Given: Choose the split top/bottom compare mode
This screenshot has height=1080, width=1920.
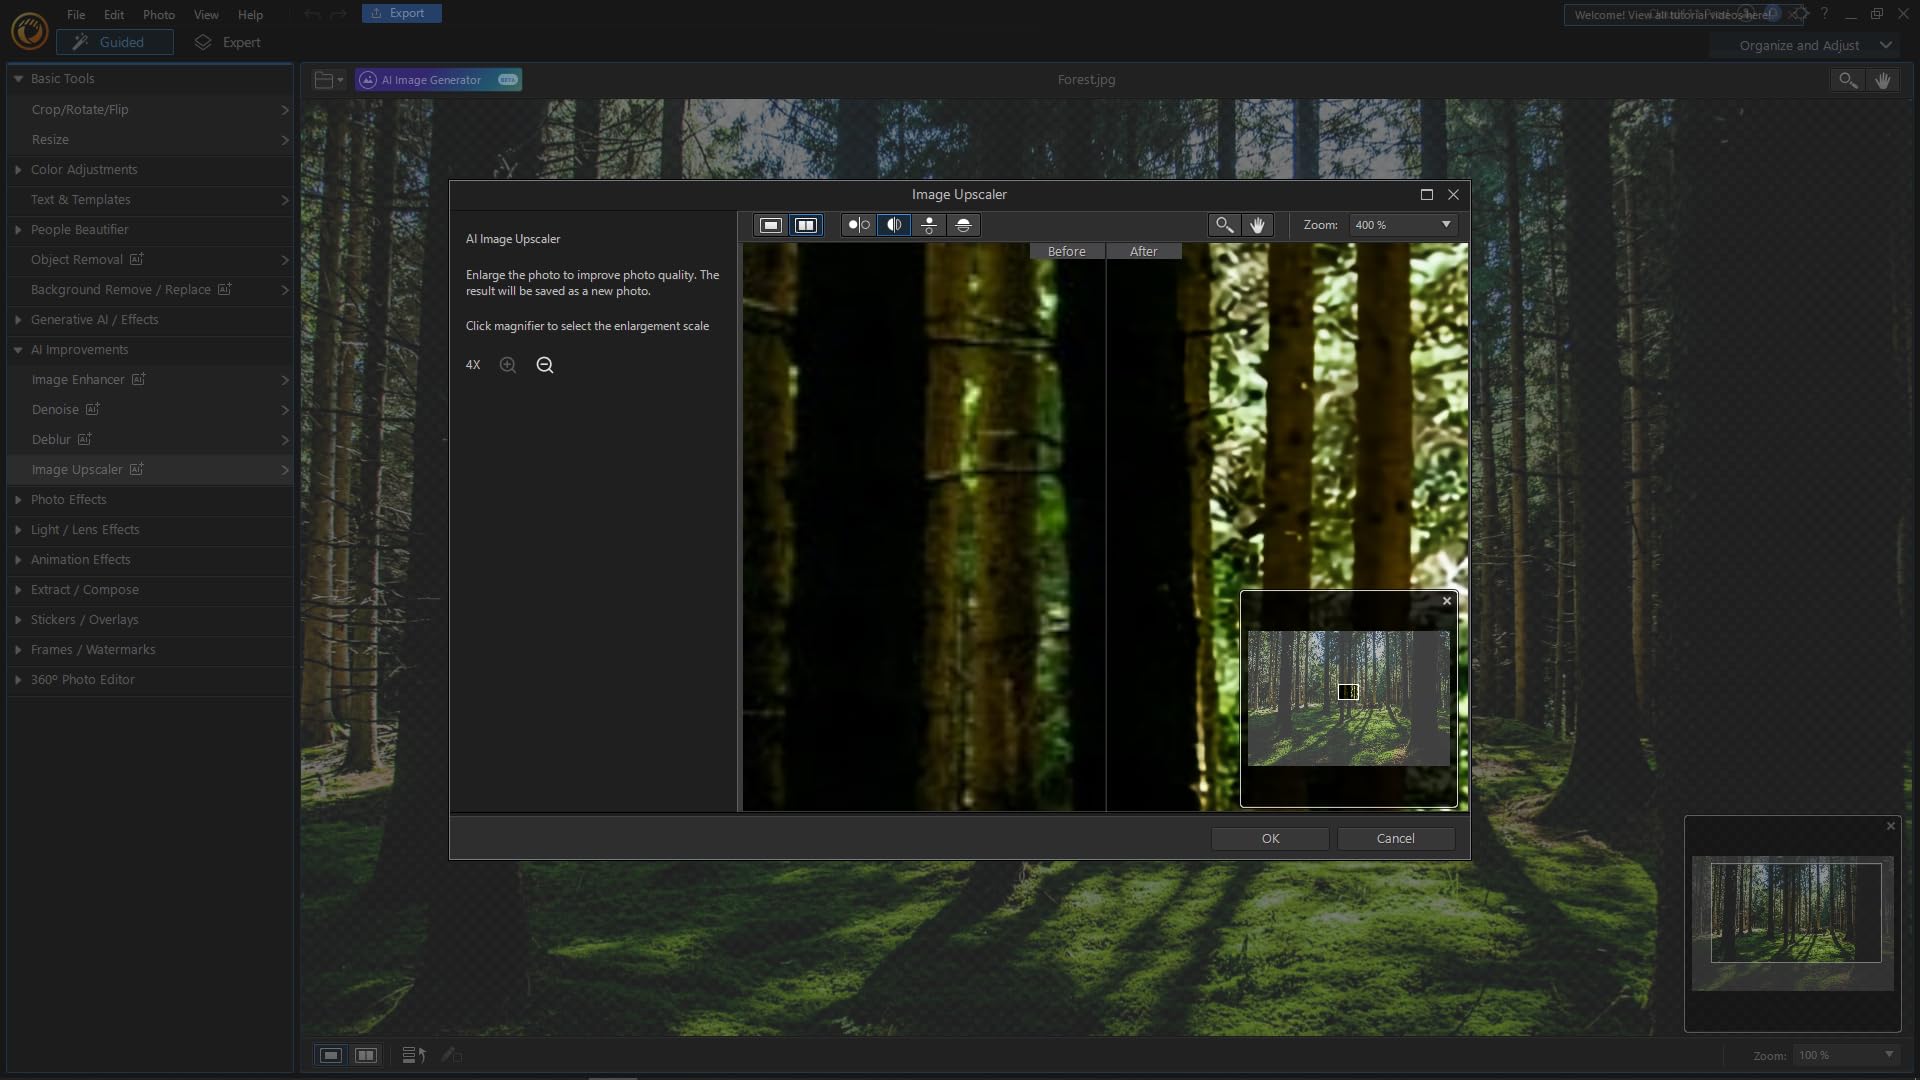Looking at the screenshot, I should [x=963, y=225].
